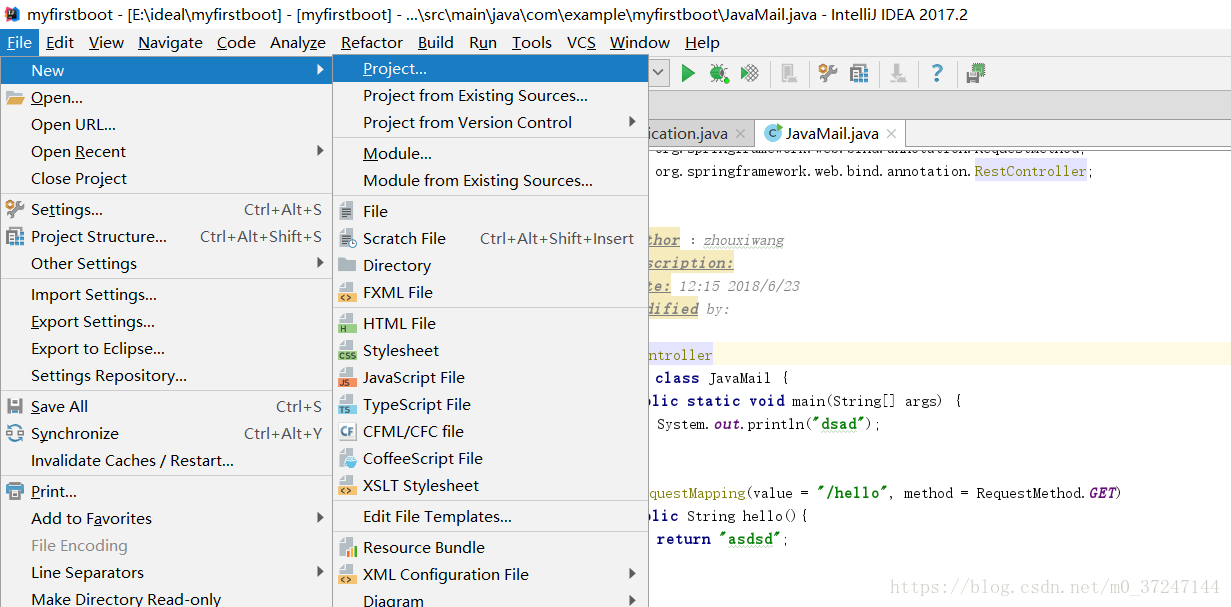Screen dimensions: 1231x607
Task: Select Open URL... entry
Action: tap(166, 125)
